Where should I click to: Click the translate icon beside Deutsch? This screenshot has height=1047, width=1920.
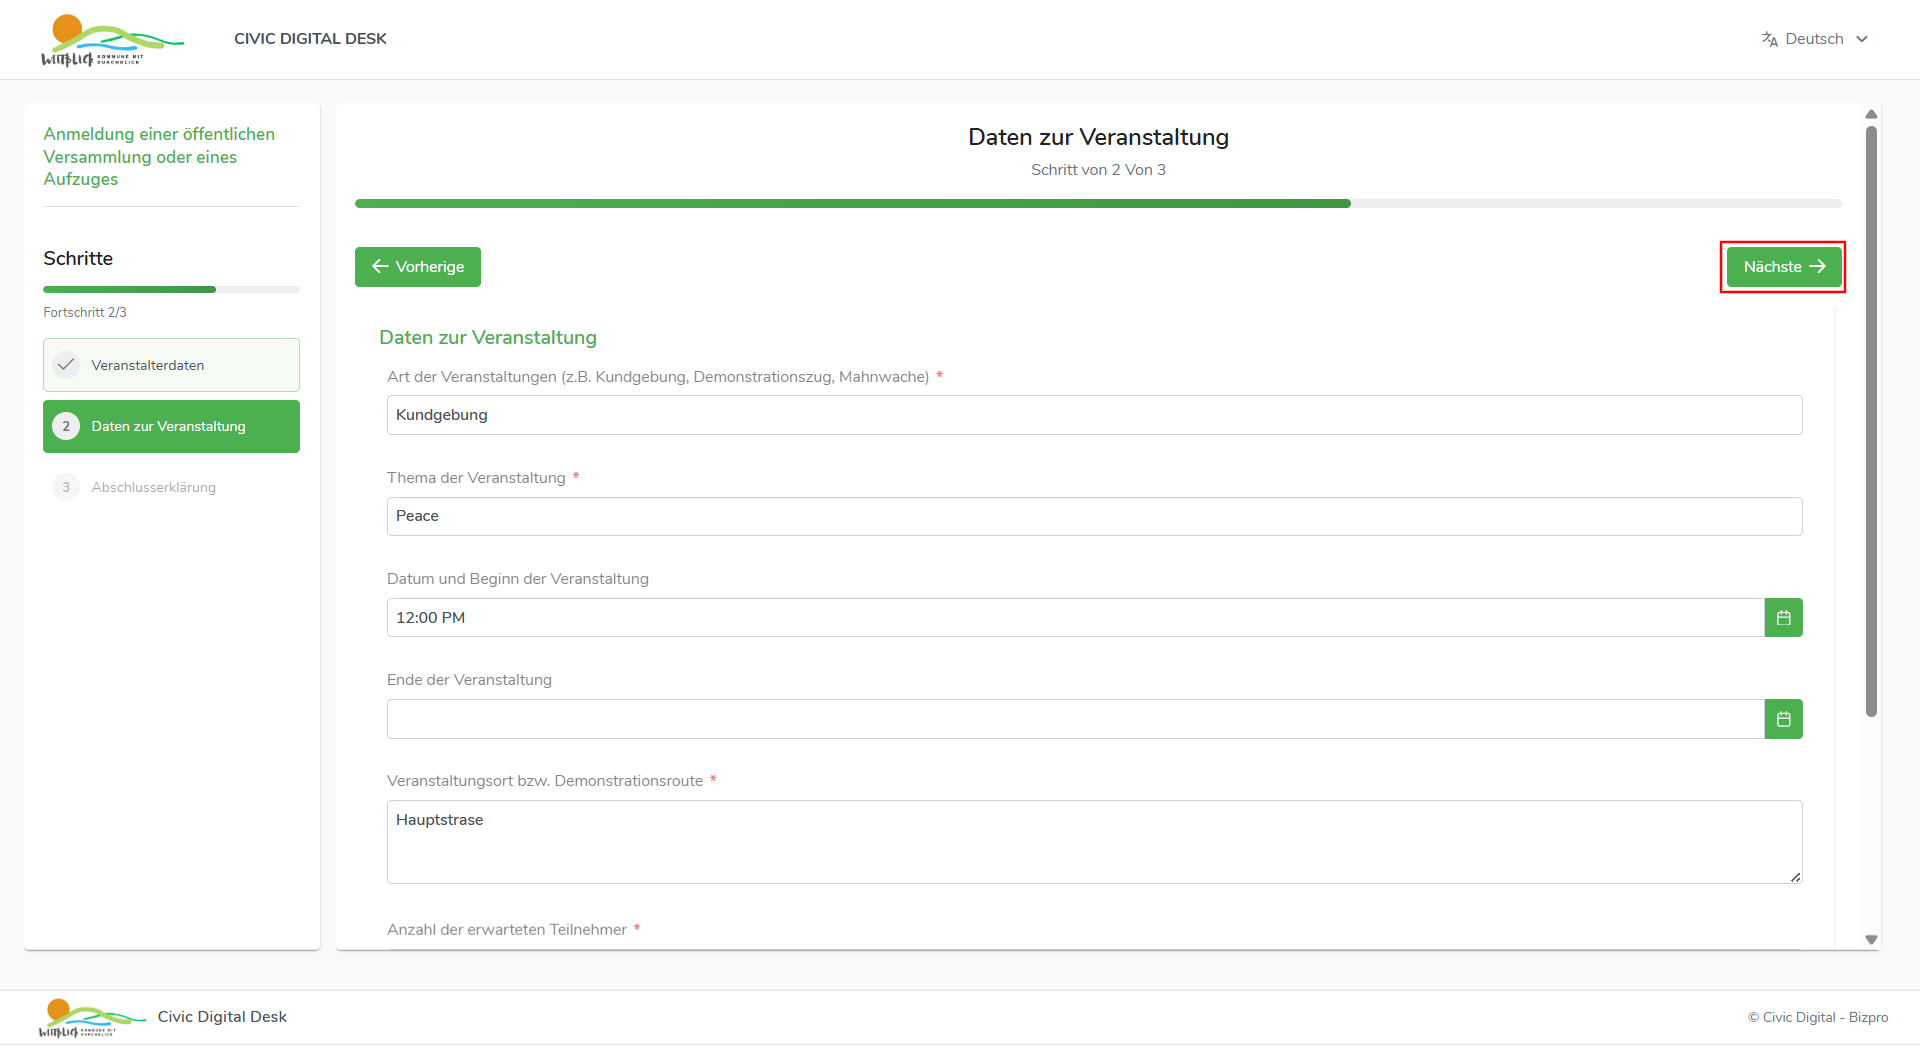point(1769,39)
